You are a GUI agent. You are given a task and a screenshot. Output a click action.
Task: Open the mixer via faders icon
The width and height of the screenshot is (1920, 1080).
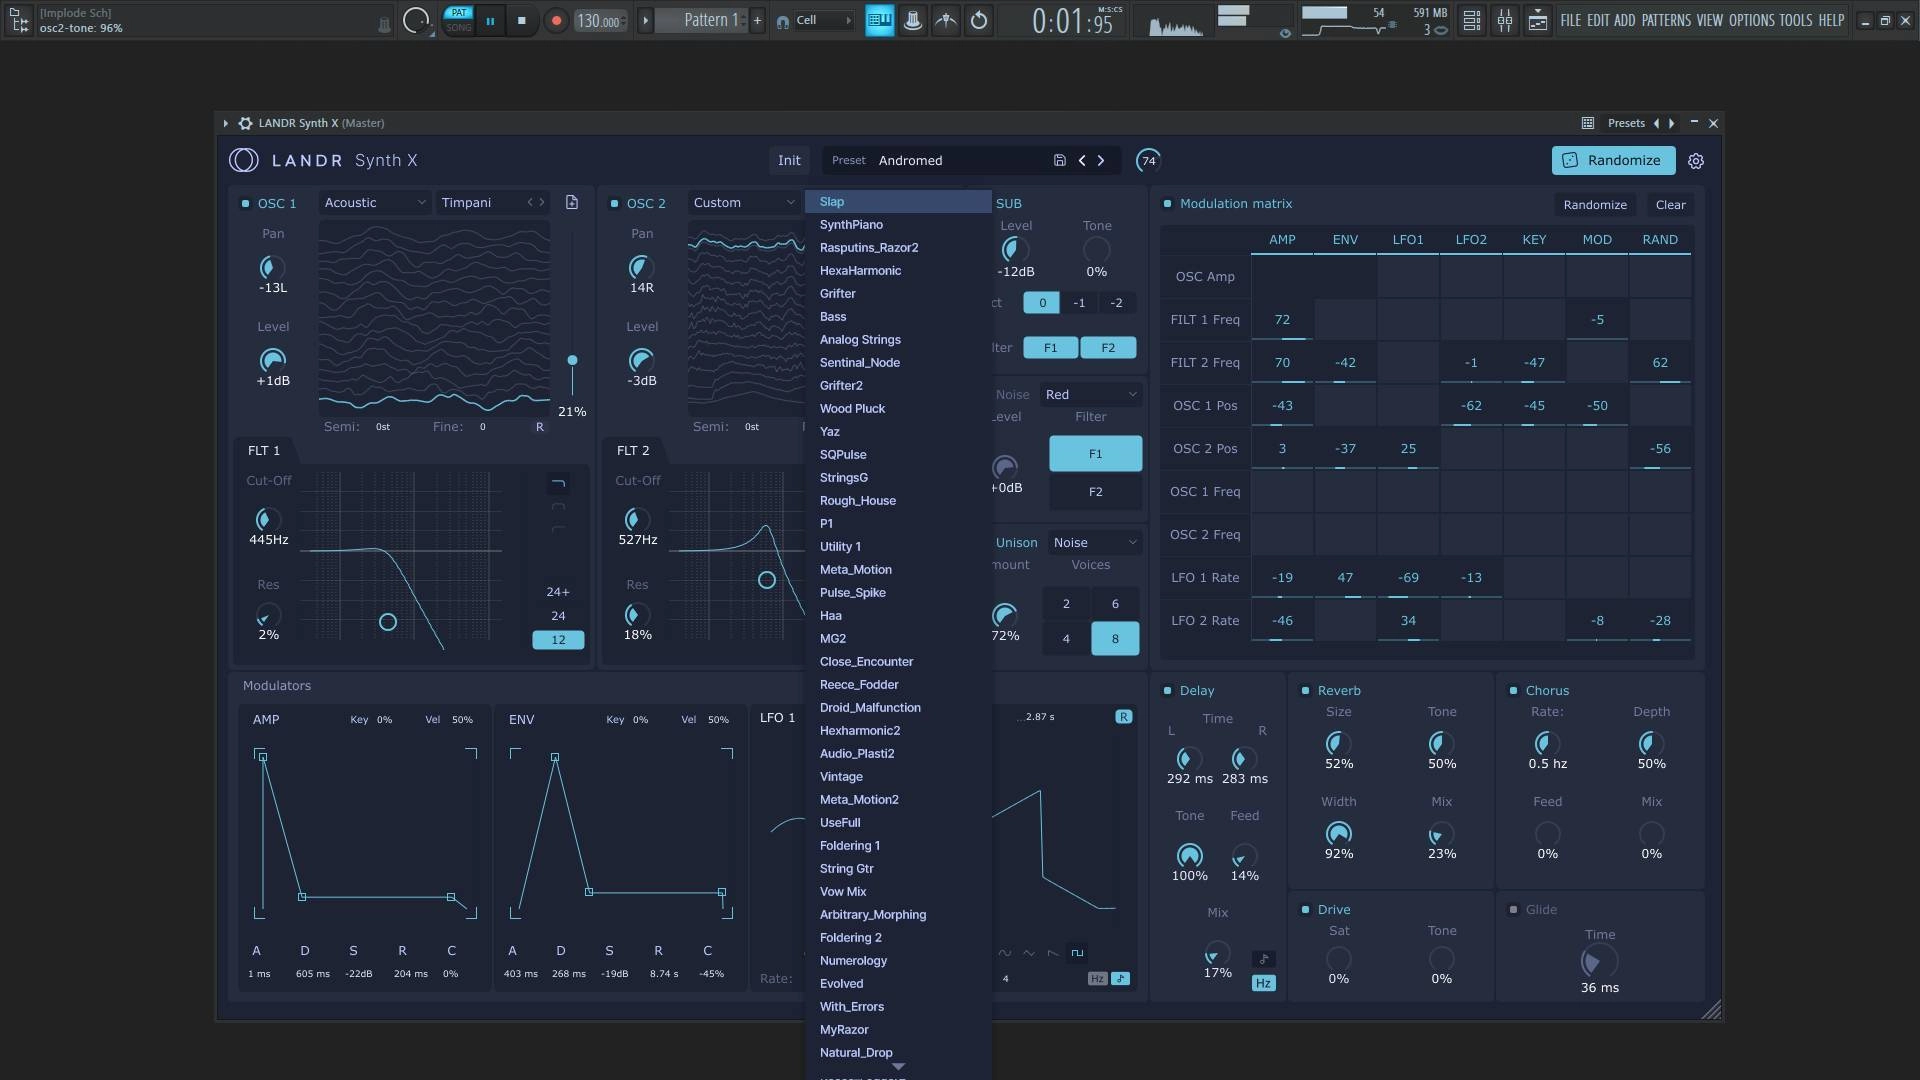[x=1504, y=20]
